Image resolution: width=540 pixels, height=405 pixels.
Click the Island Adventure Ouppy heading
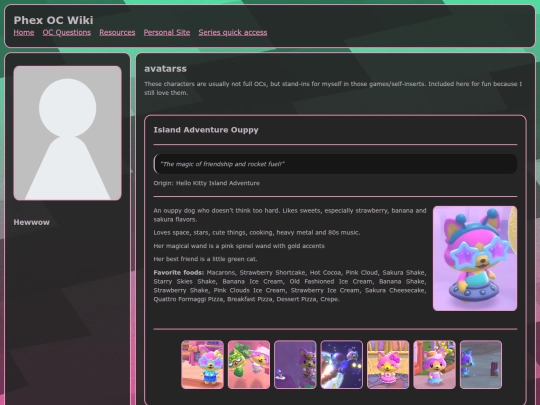tap(206, 130)
